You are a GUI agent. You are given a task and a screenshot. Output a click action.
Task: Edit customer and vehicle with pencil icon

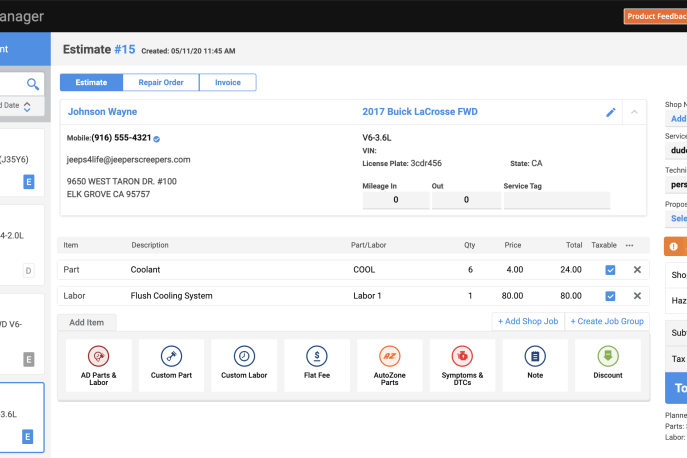[611, 112]
